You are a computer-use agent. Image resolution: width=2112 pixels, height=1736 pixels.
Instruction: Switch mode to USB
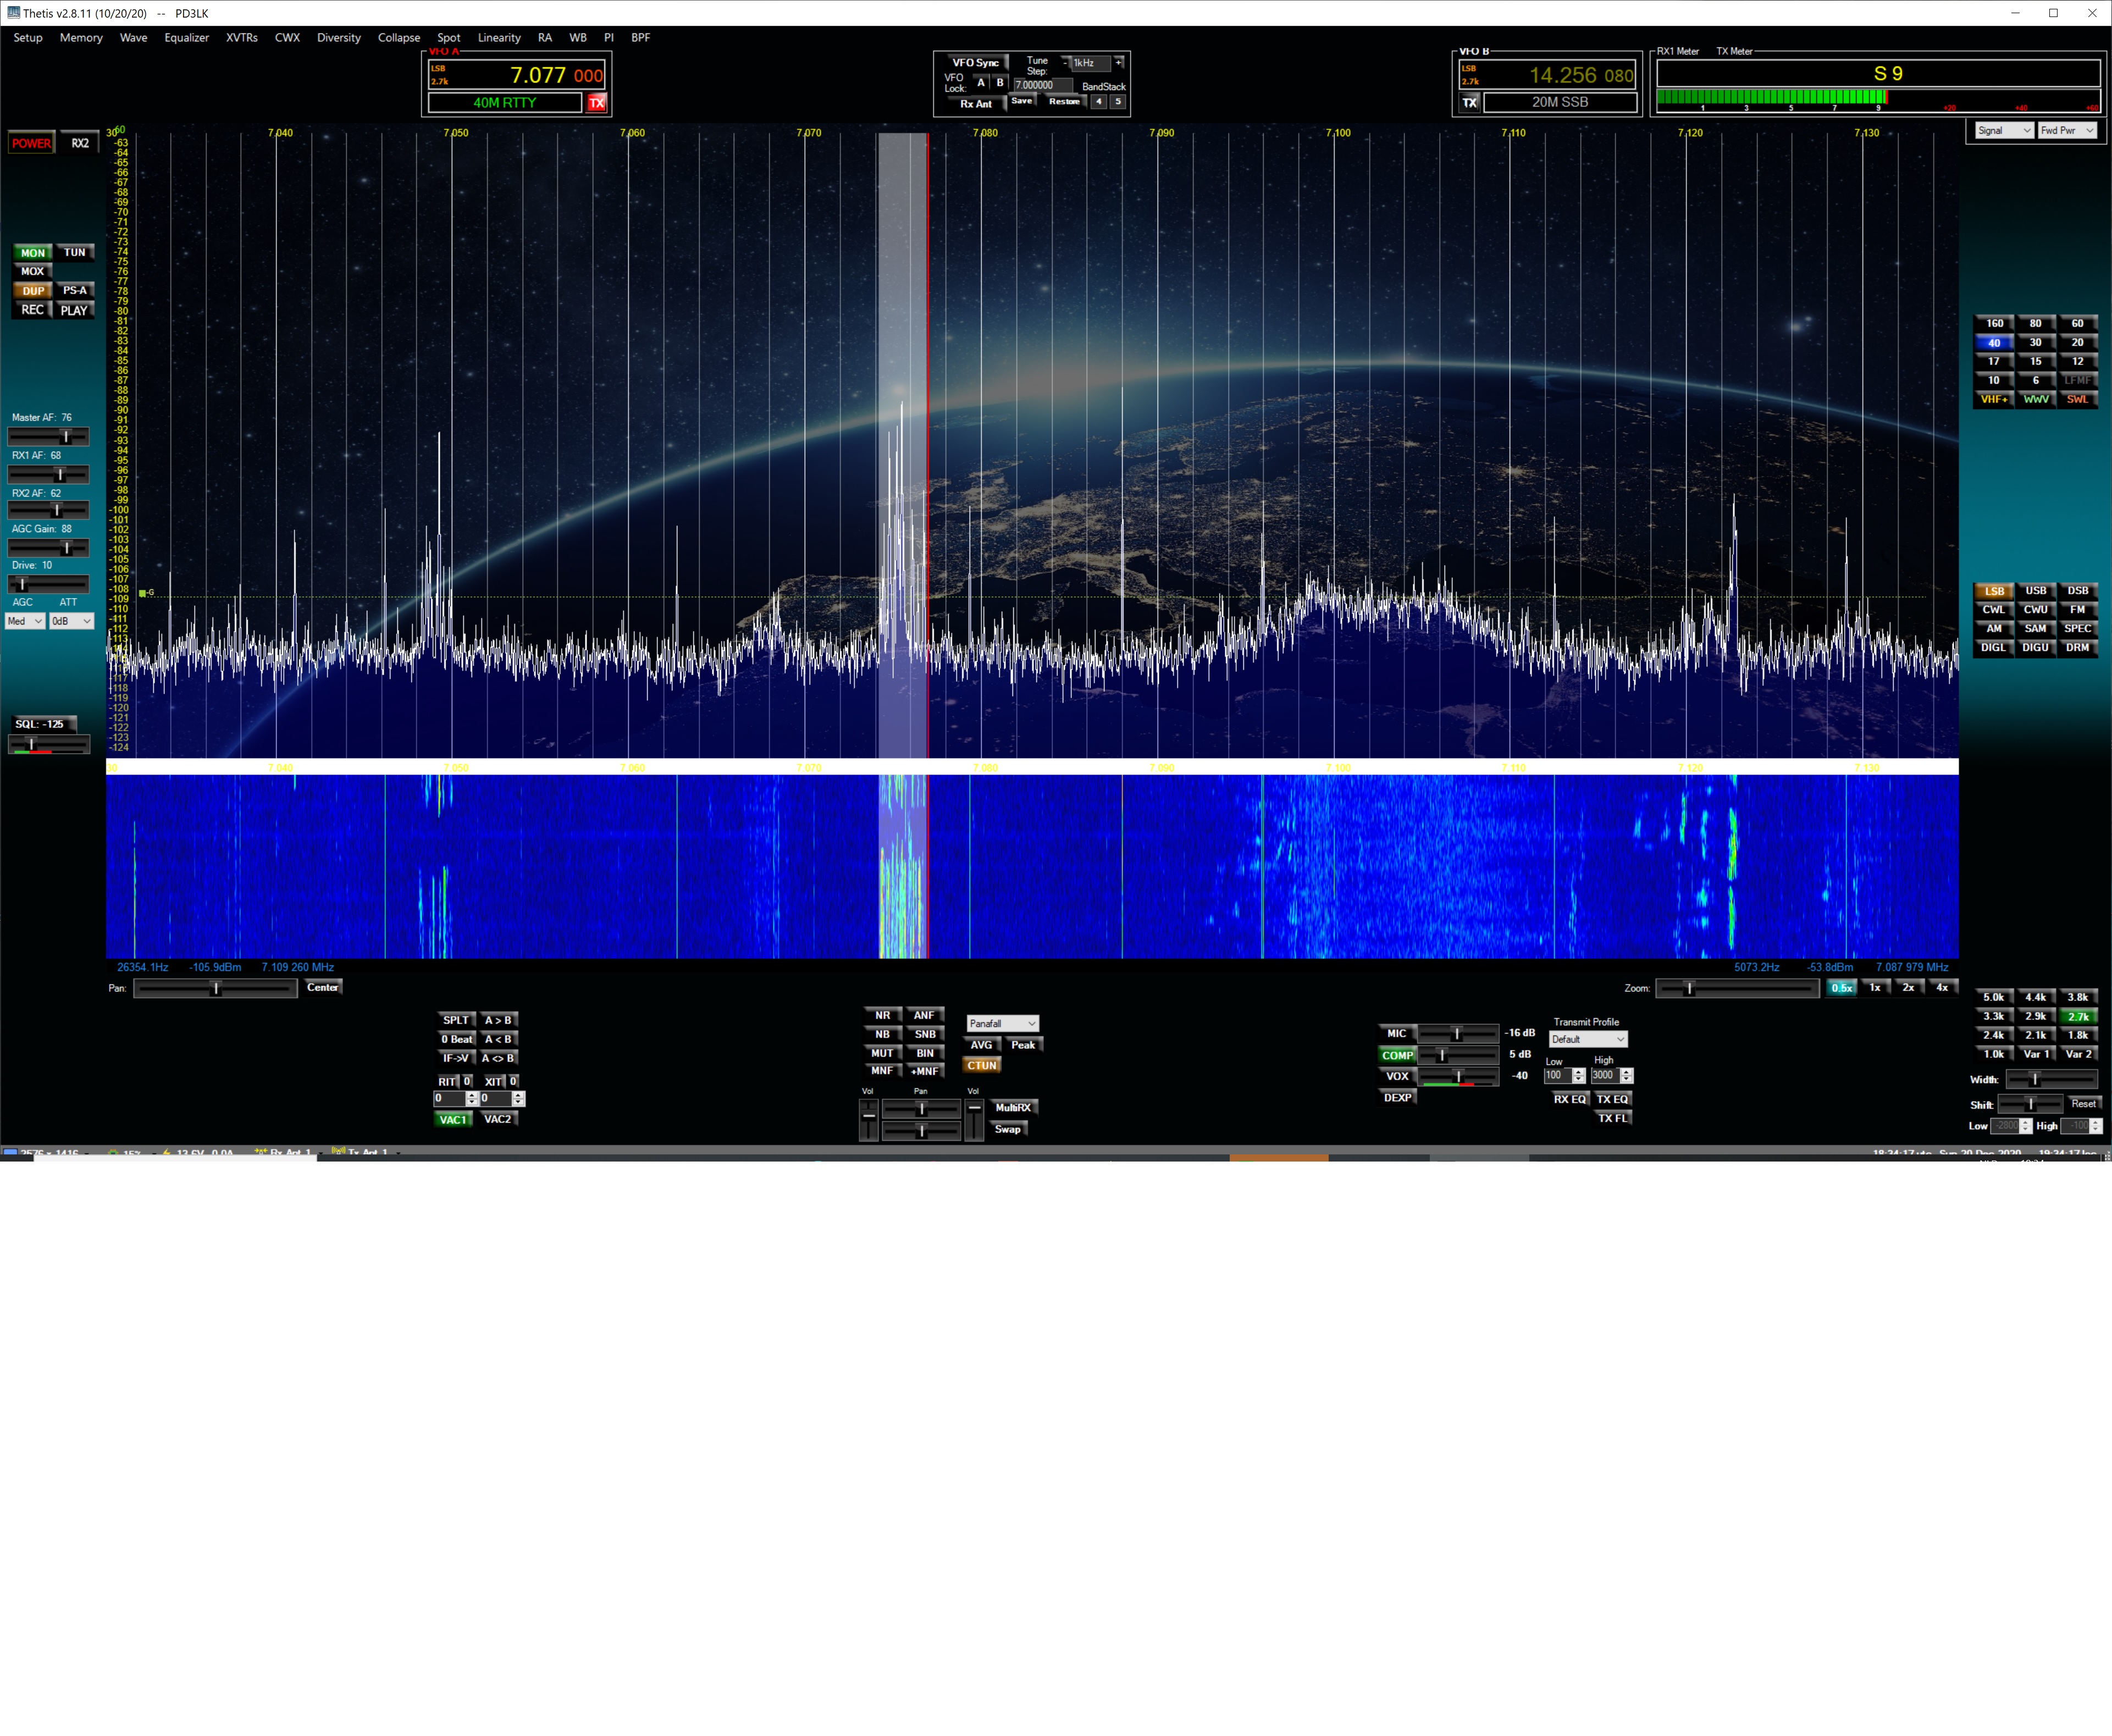[2035, 591]
